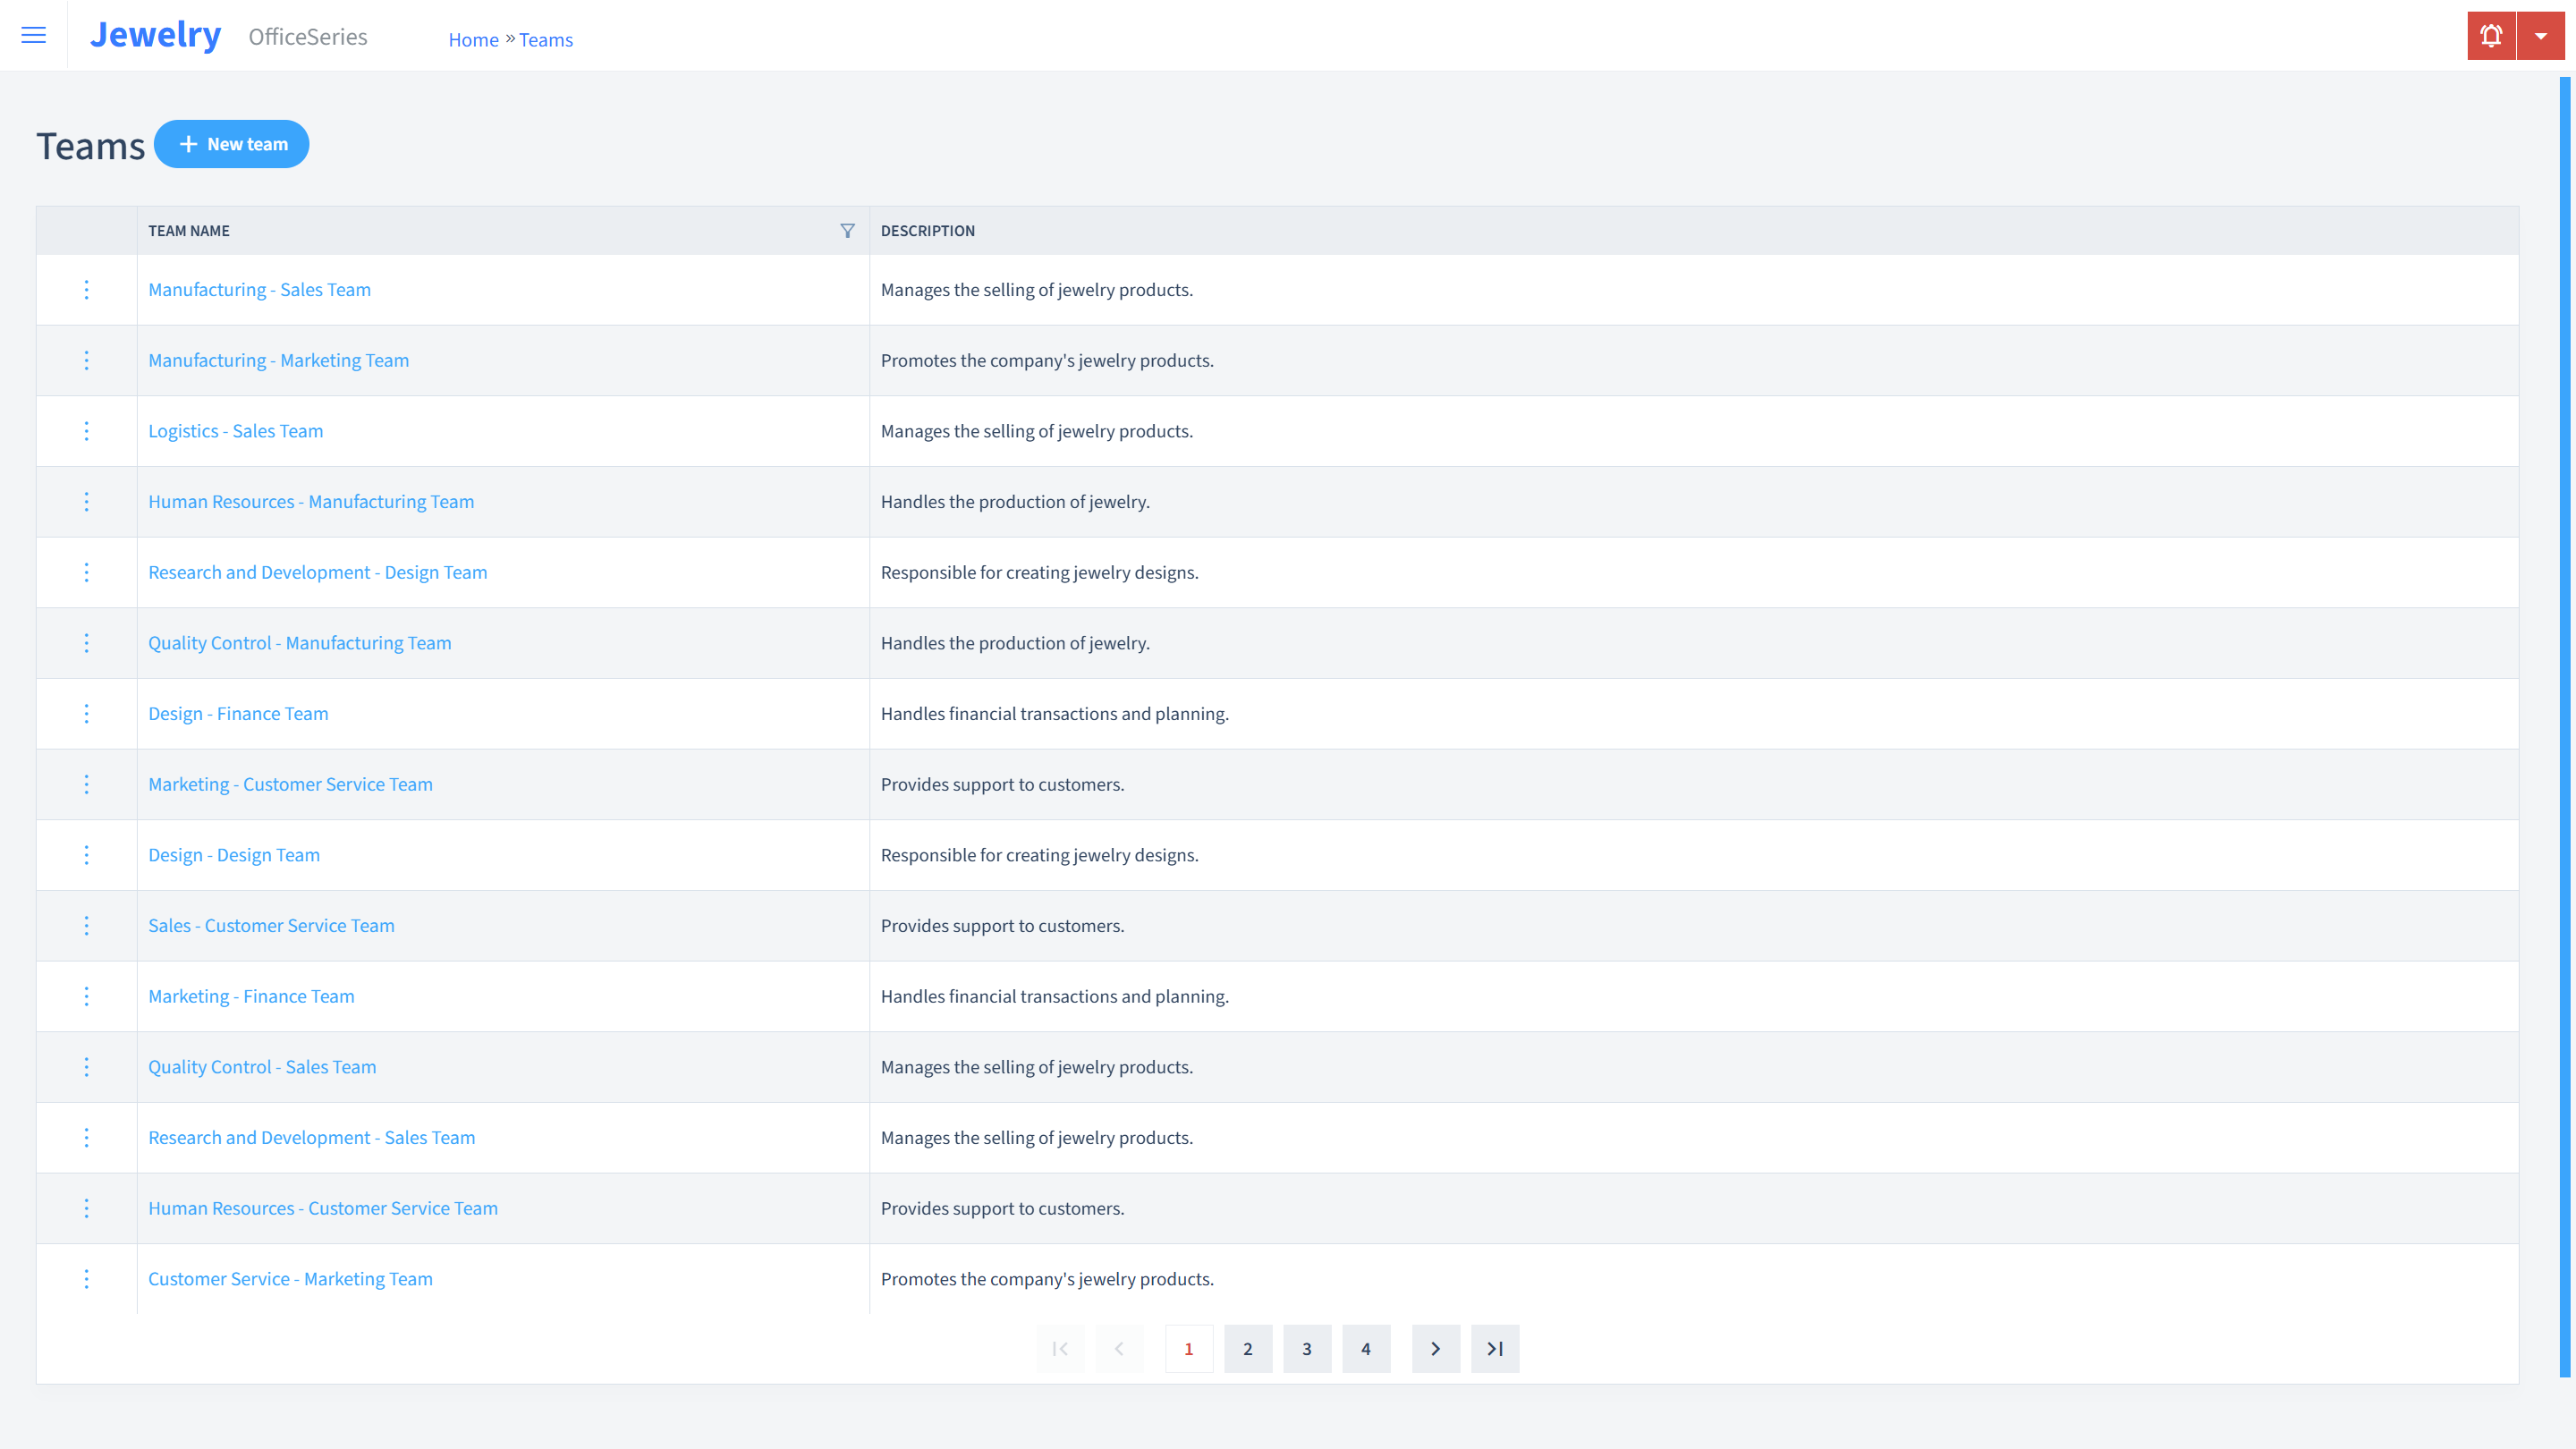
Task: Select page 4 from pagination
Action: point(1366,1348)
